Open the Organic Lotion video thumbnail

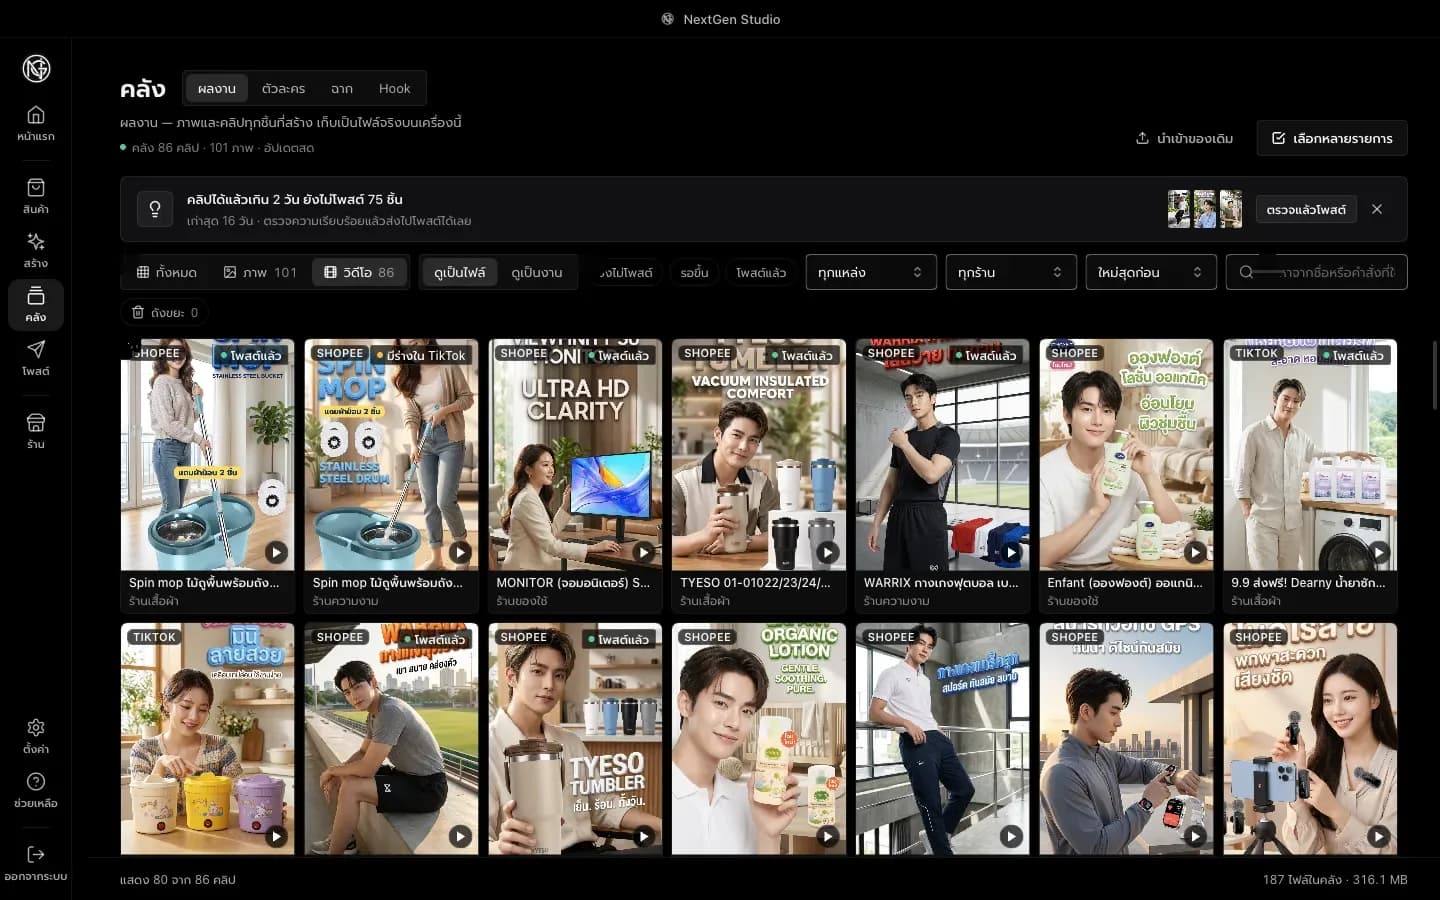(759, 739)
